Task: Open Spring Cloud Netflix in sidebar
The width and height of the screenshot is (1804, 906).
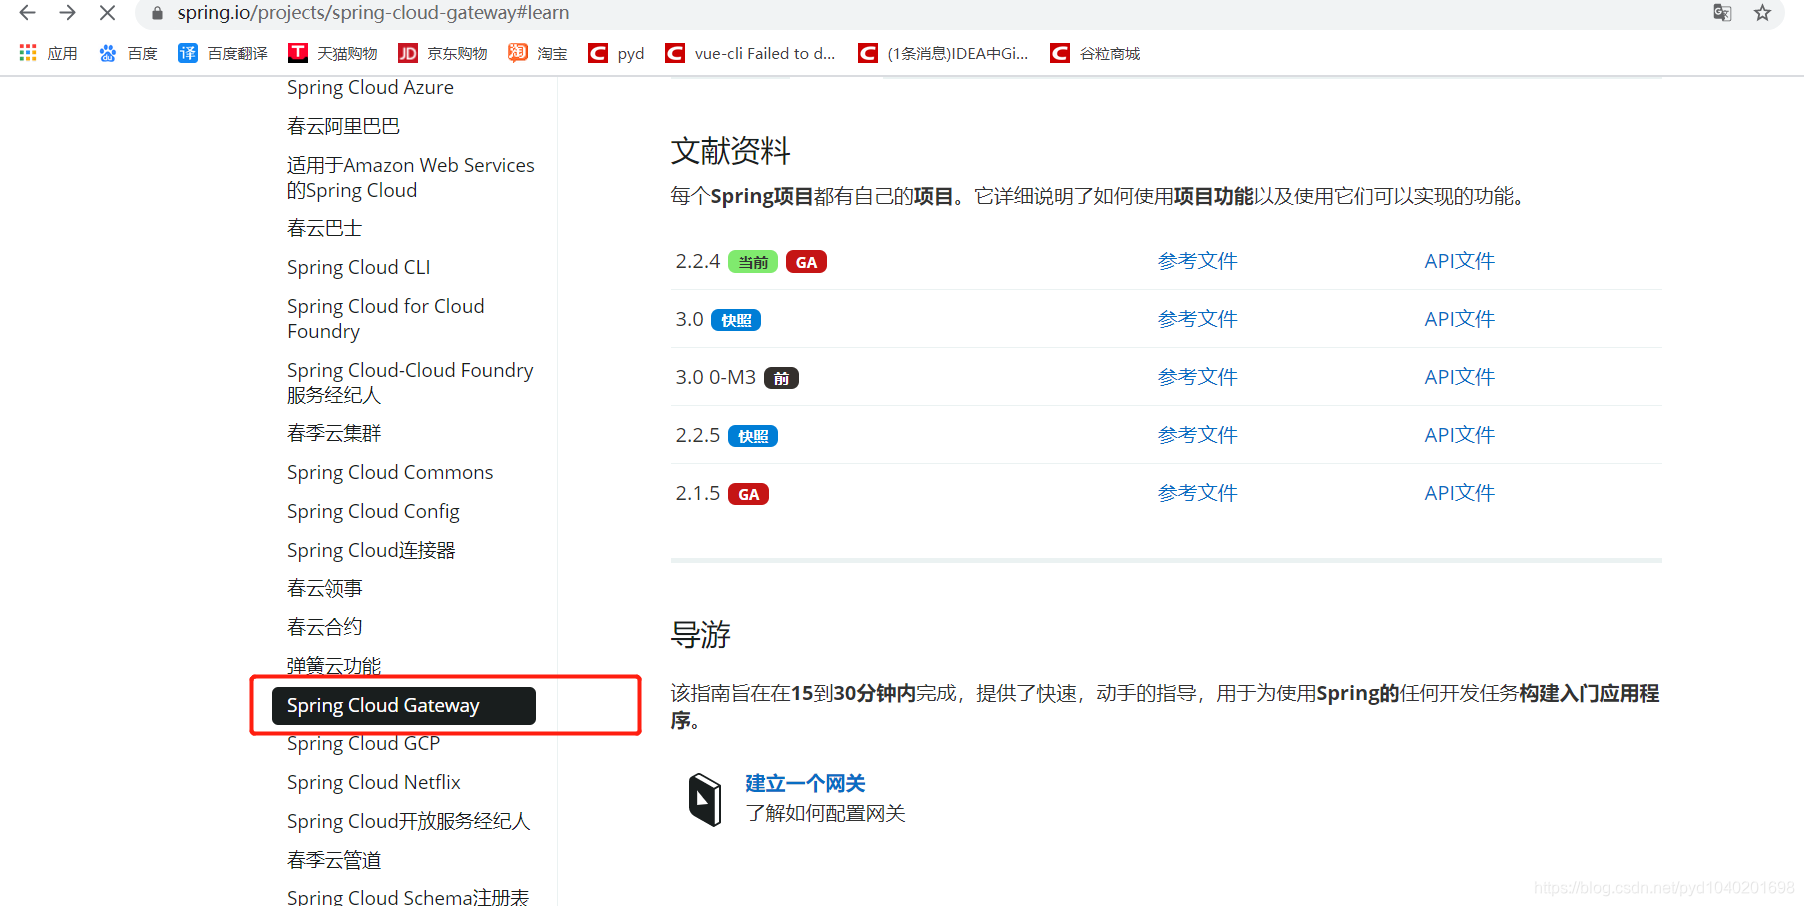Action: [374, 782]
